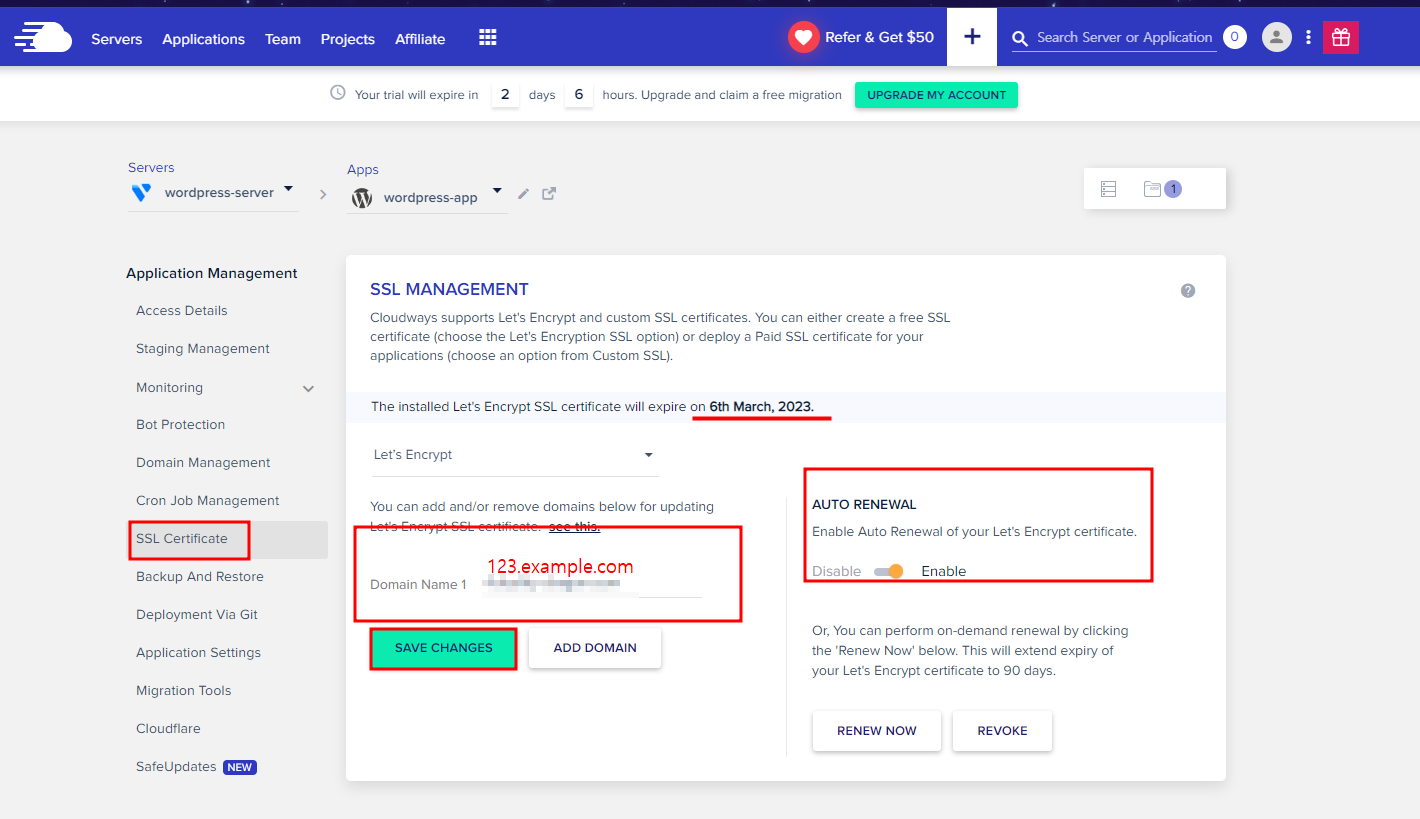Select Cloudflare in sidebar
The image size is (1420, 819).
pyautogui.click(x=168, y=729)
